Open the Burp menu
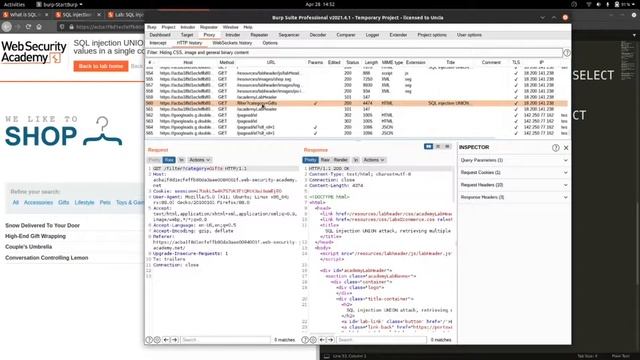This screenshot has height=360, width=640. coord(151,27)
